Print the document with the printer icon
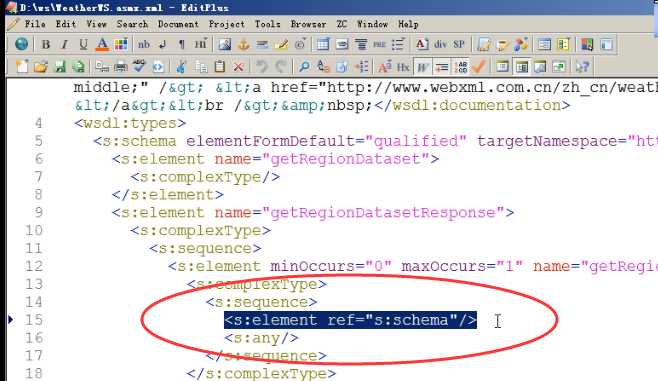The image size is (658, 381). pyautogui.click(x=121, y=66)
